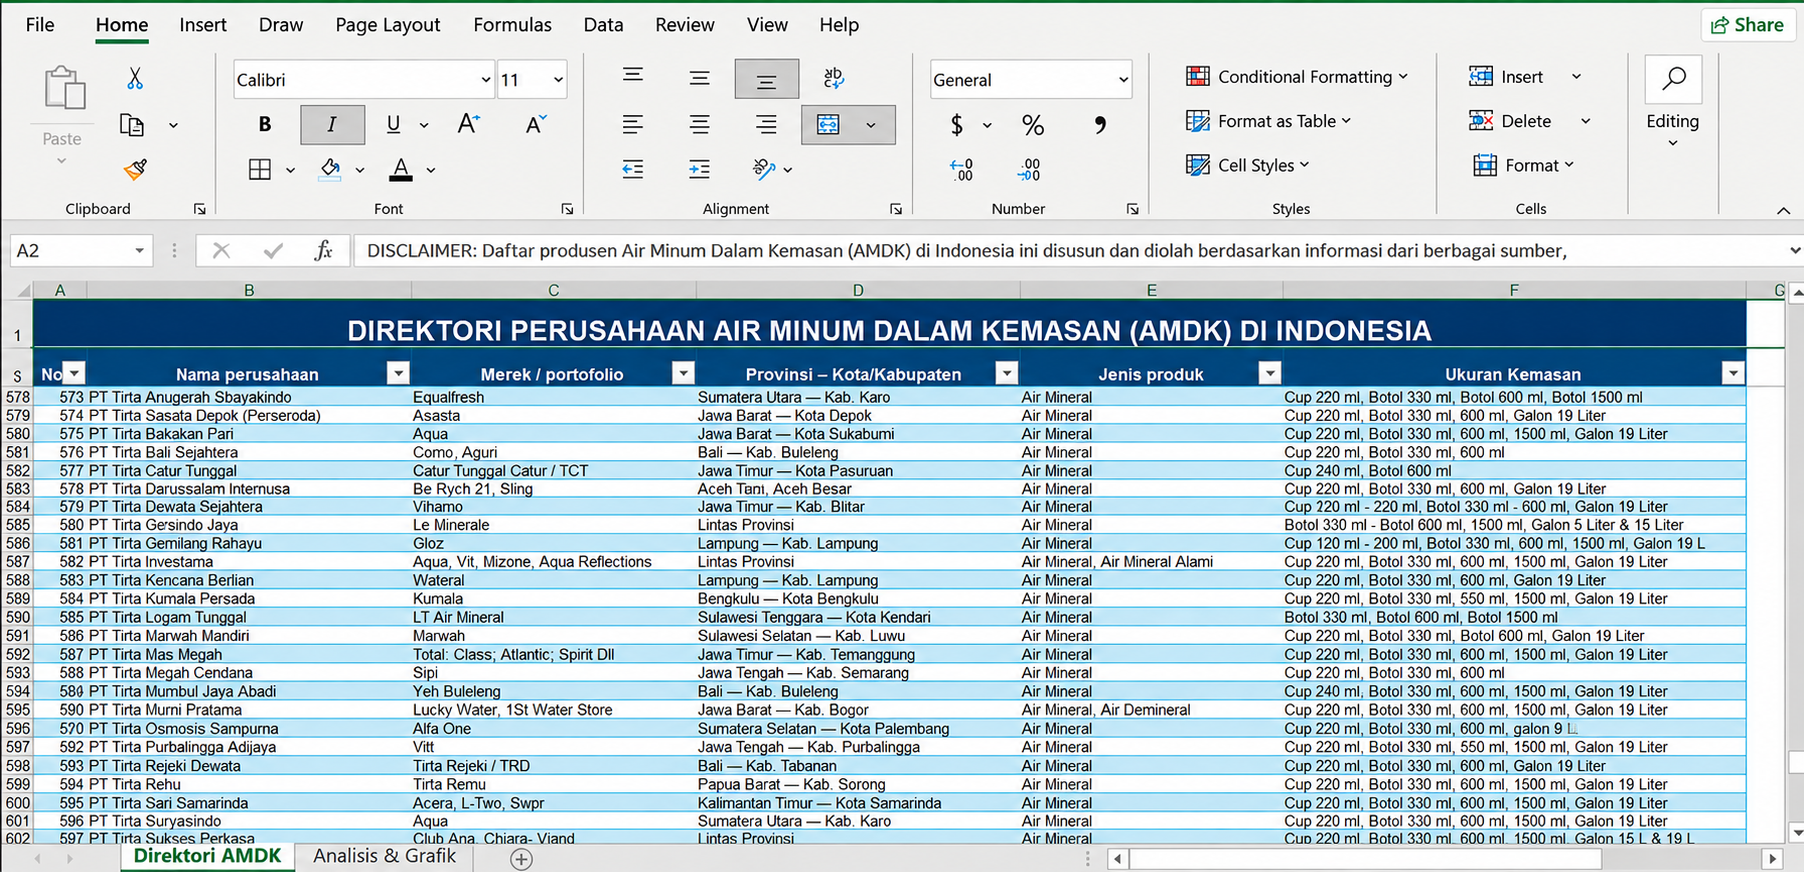The width and height of the screenshot is (1804, 872).
Task: Click the add new sheet plus icon
Action: tap(521, 859)
